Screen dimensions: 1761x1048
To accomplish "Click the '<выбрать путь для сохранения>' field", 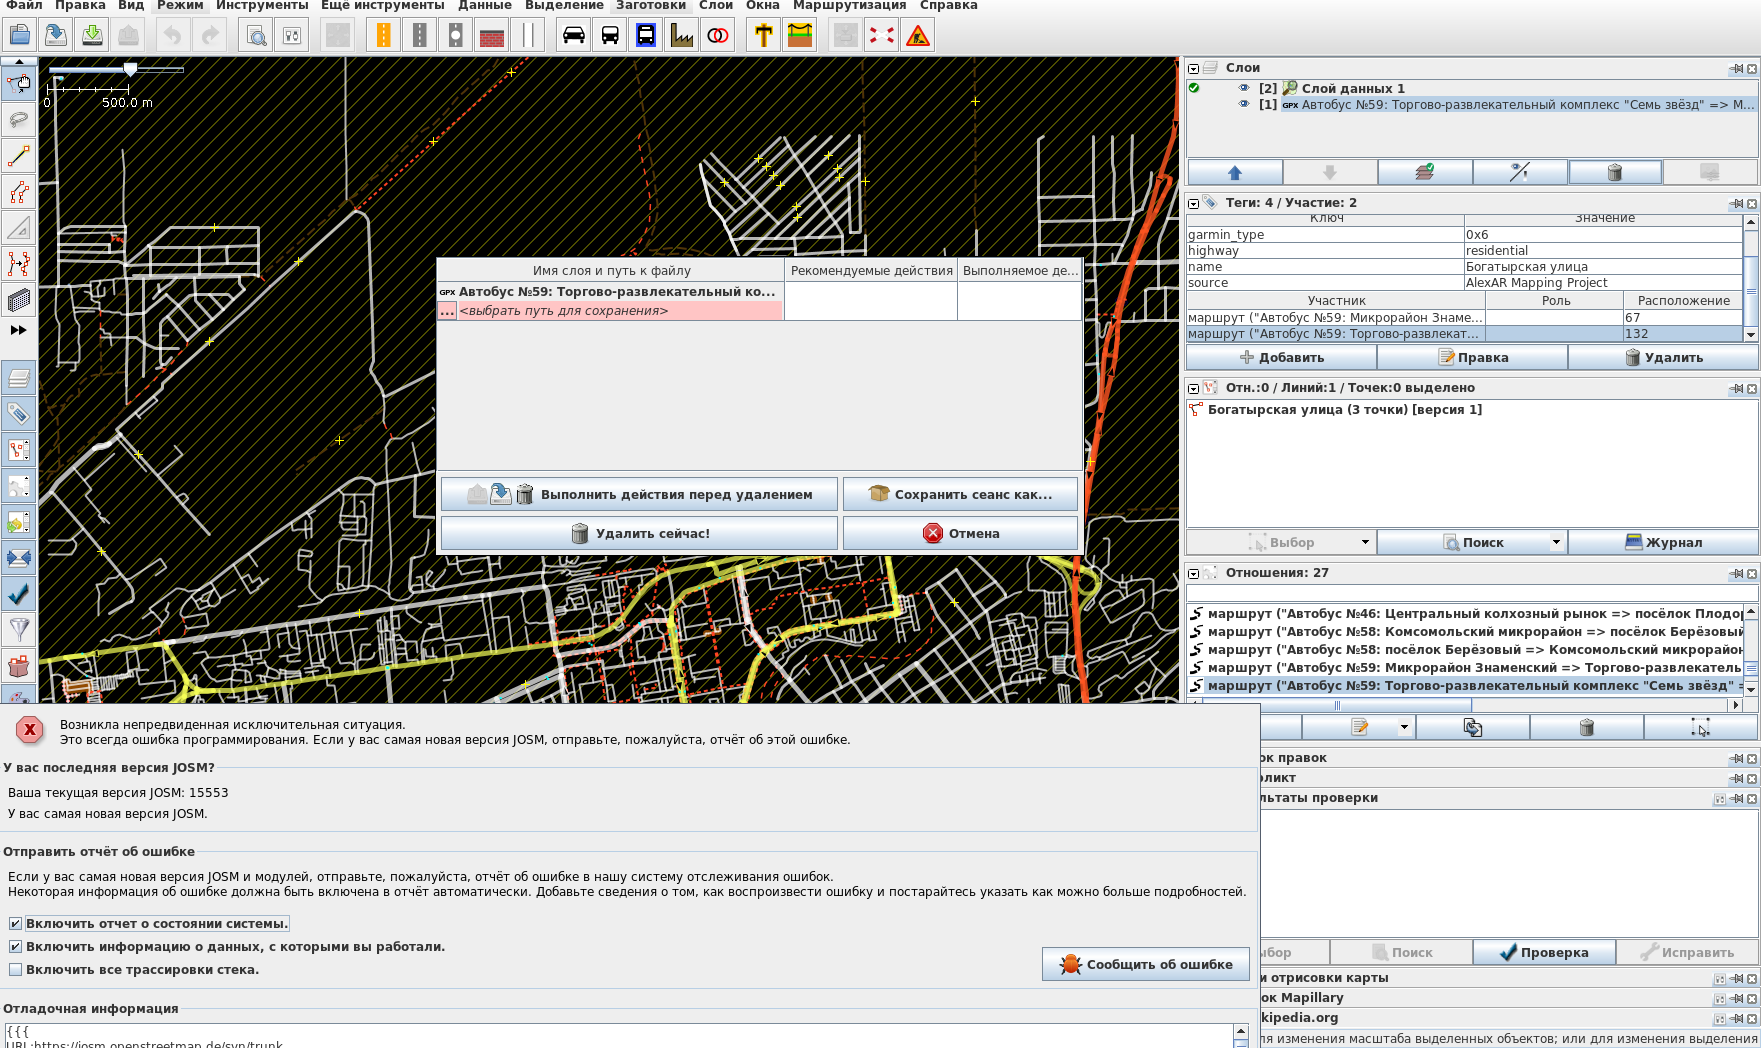I will pos(620,311).
